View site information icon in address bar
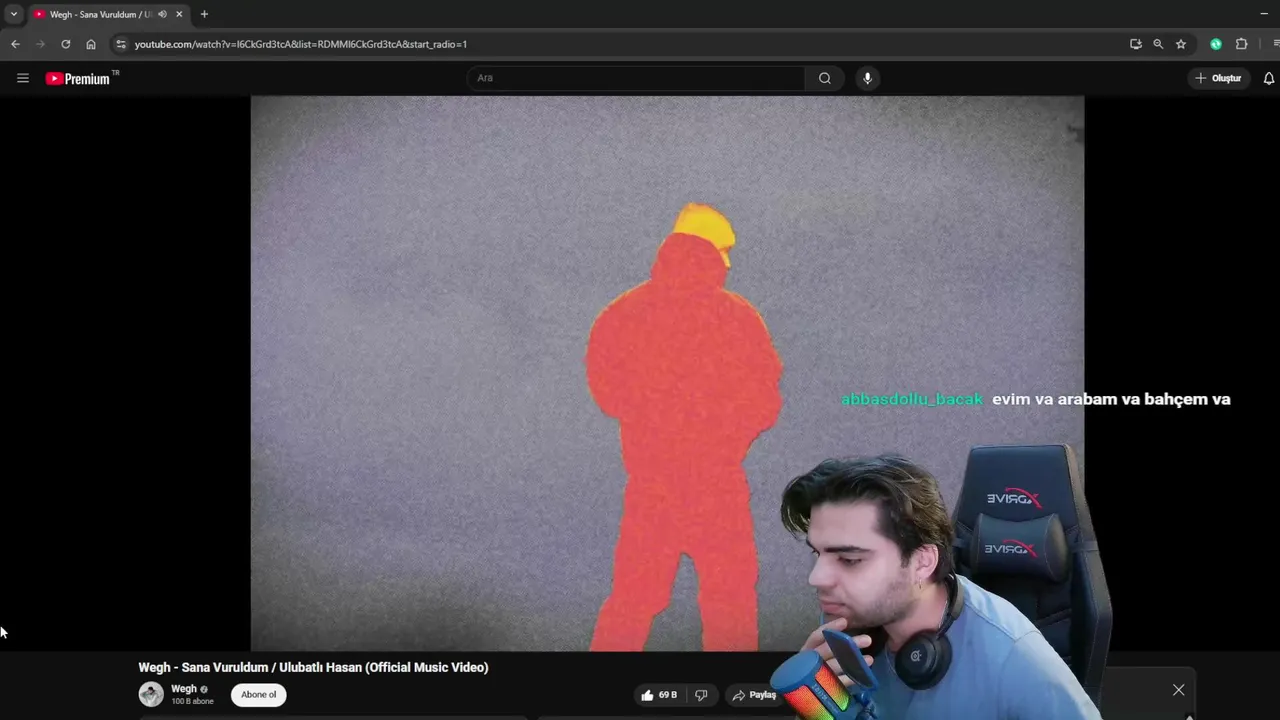Viewport: 1280px width, 720px height. pos(121,44)
